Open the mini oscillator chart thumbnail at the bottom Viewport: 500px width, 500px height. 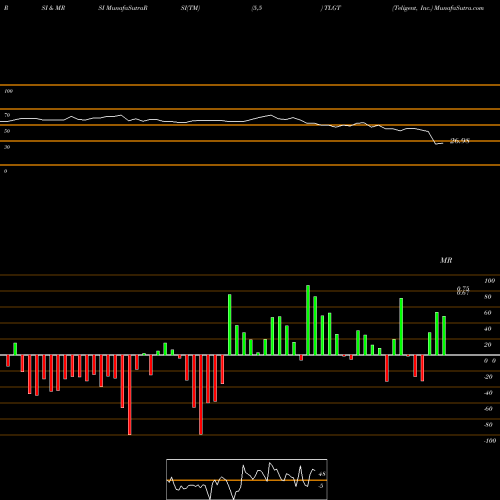[247, 479]
